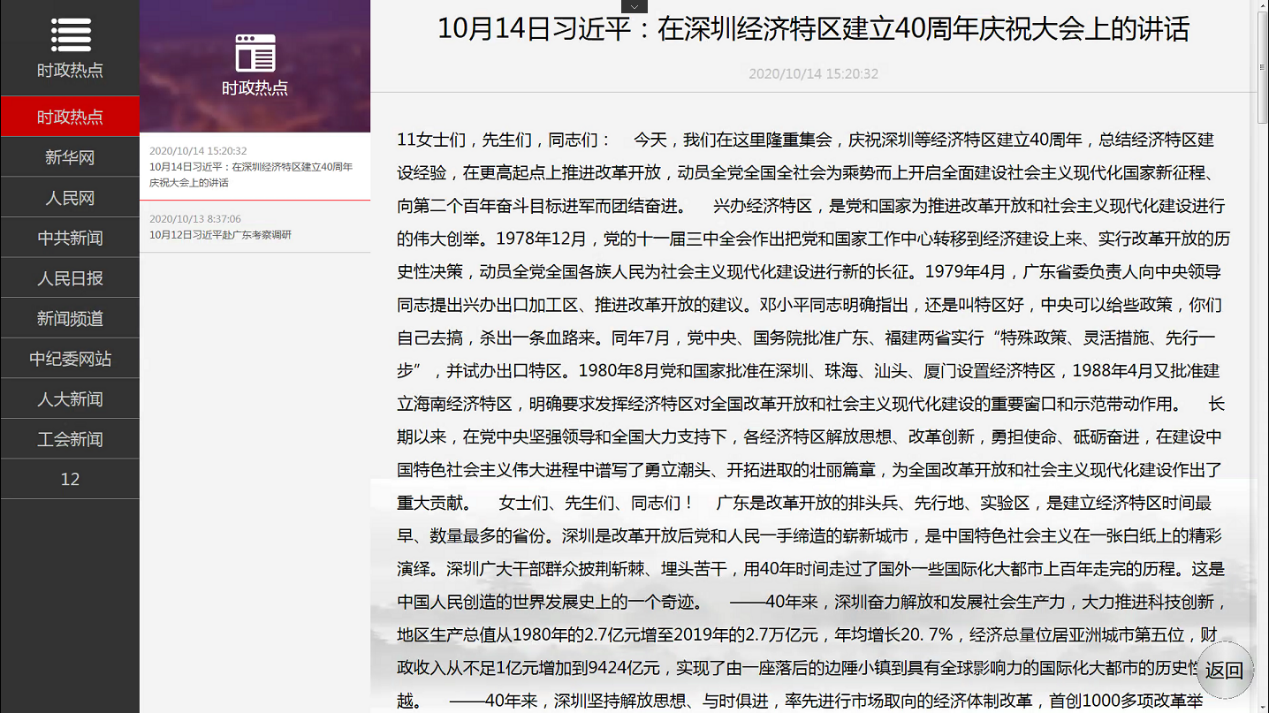Screen dimensions: 1269x713
Task: Open the 人民日报 channel
Action: (69, 277)
